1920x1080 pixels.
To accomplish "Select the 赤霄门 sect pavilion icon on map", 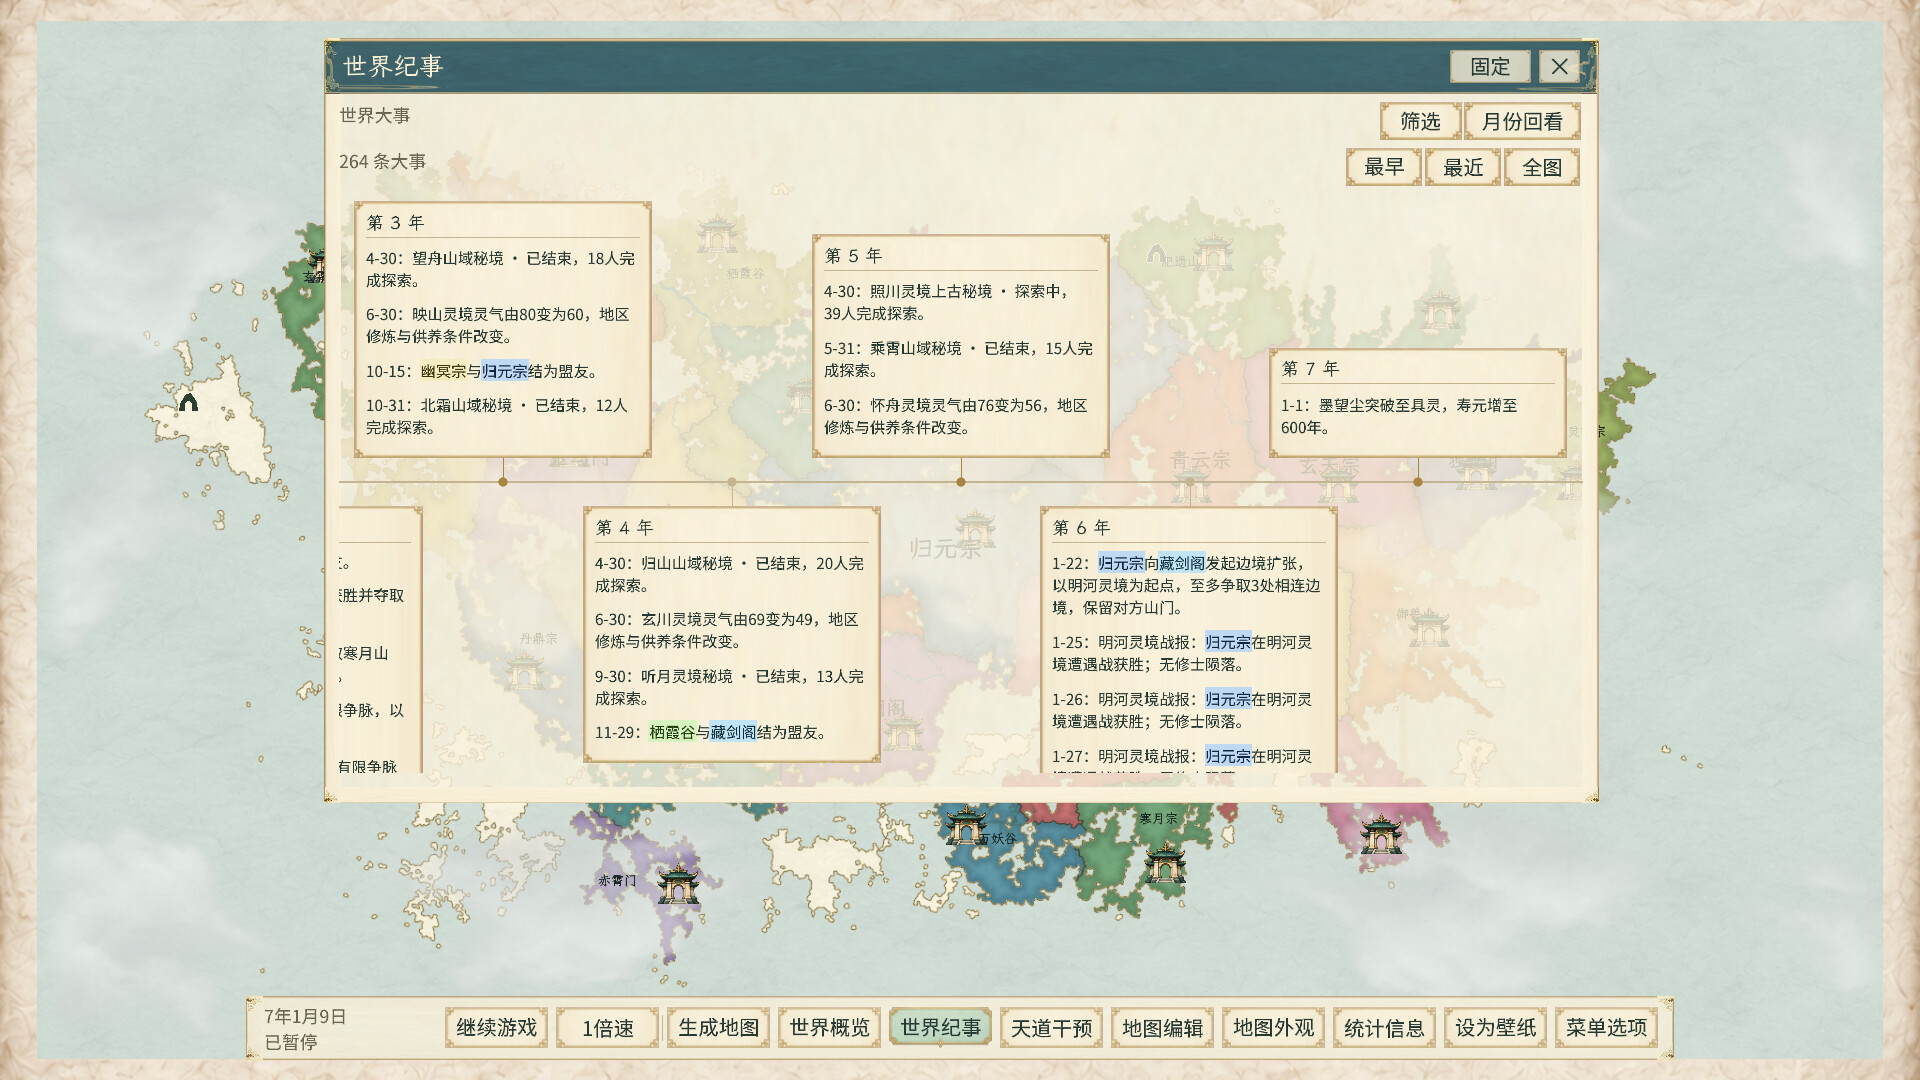I will tap(678, 883).
